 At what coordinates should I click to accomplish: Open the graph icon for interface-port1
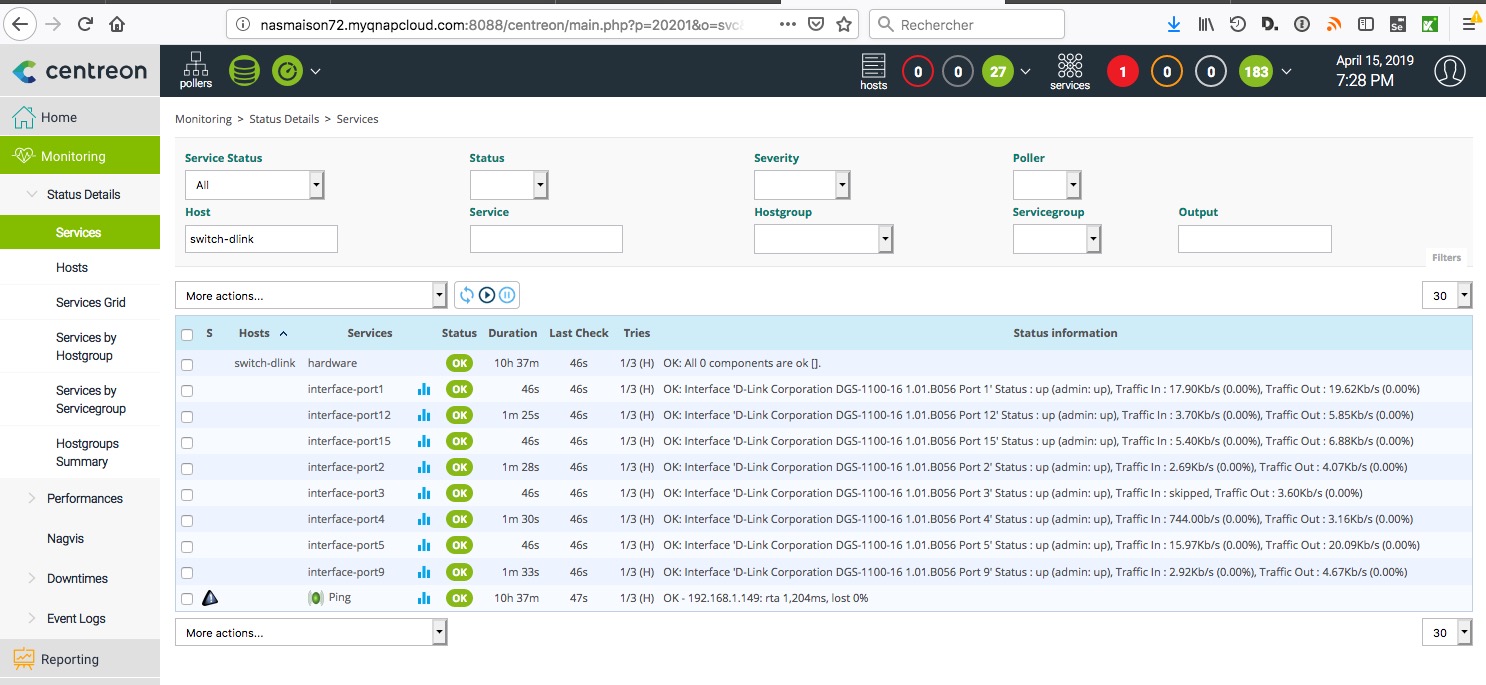[x=424, y=389]
